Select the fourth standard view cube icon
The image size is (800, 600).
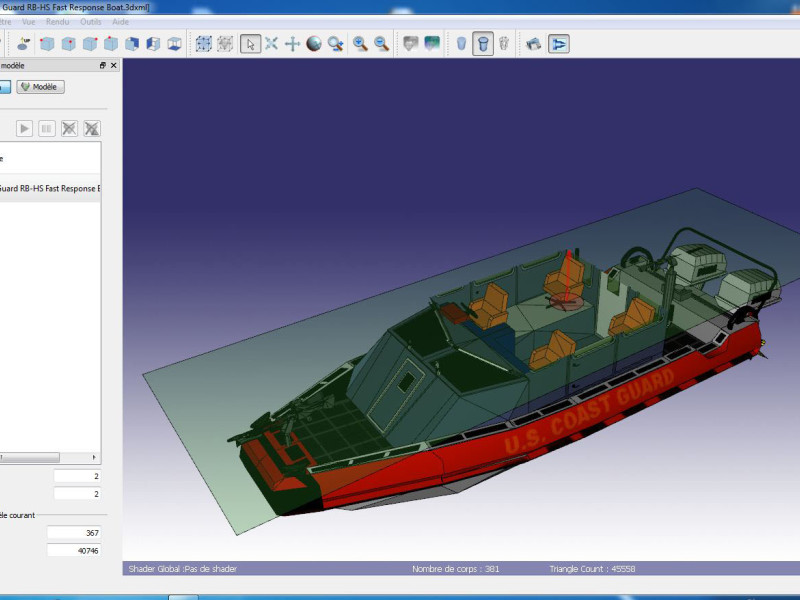click(x=111, y=44)
